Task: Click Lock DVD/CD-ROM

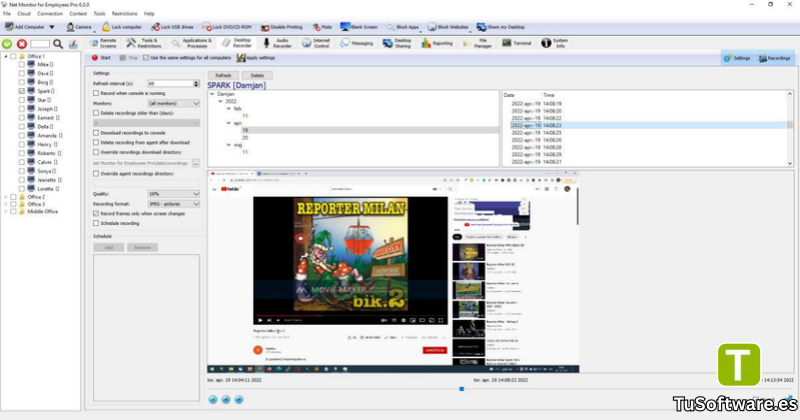Action: (x=227, y=27)
